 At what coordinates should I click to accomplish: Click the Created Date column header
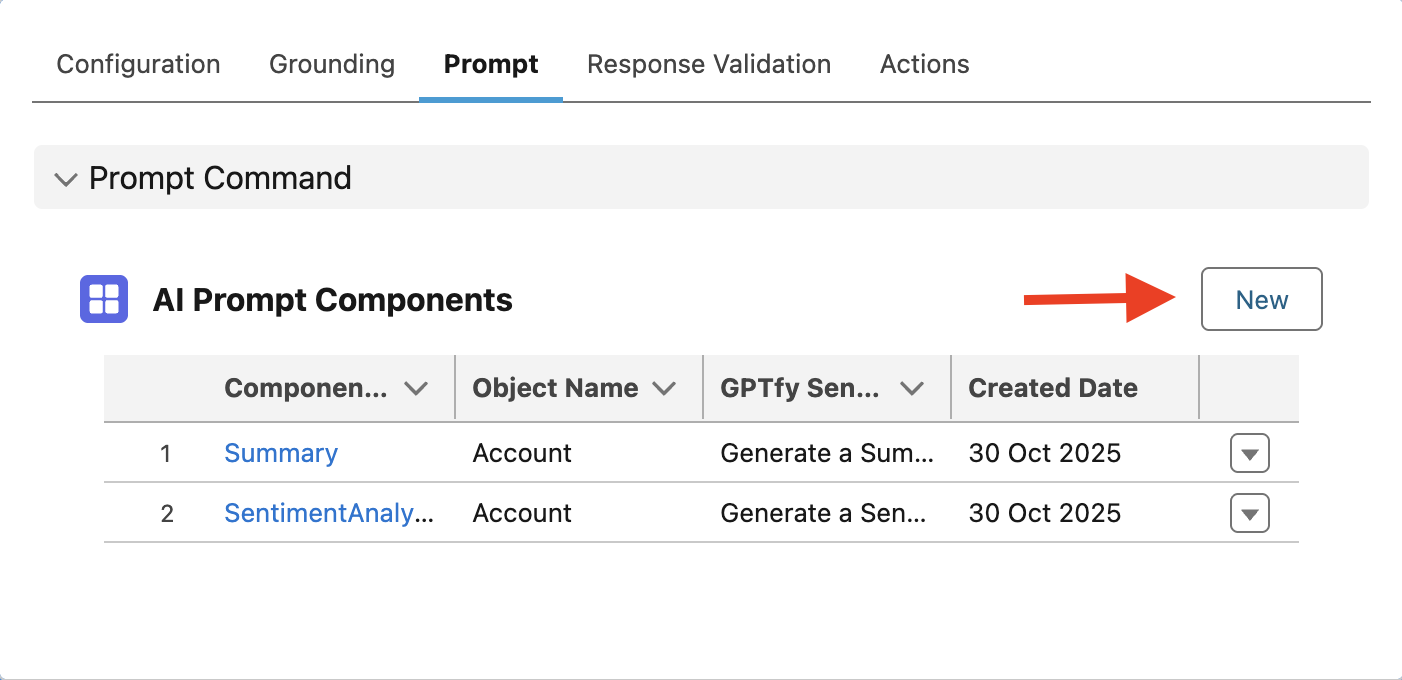[1053, 388]
